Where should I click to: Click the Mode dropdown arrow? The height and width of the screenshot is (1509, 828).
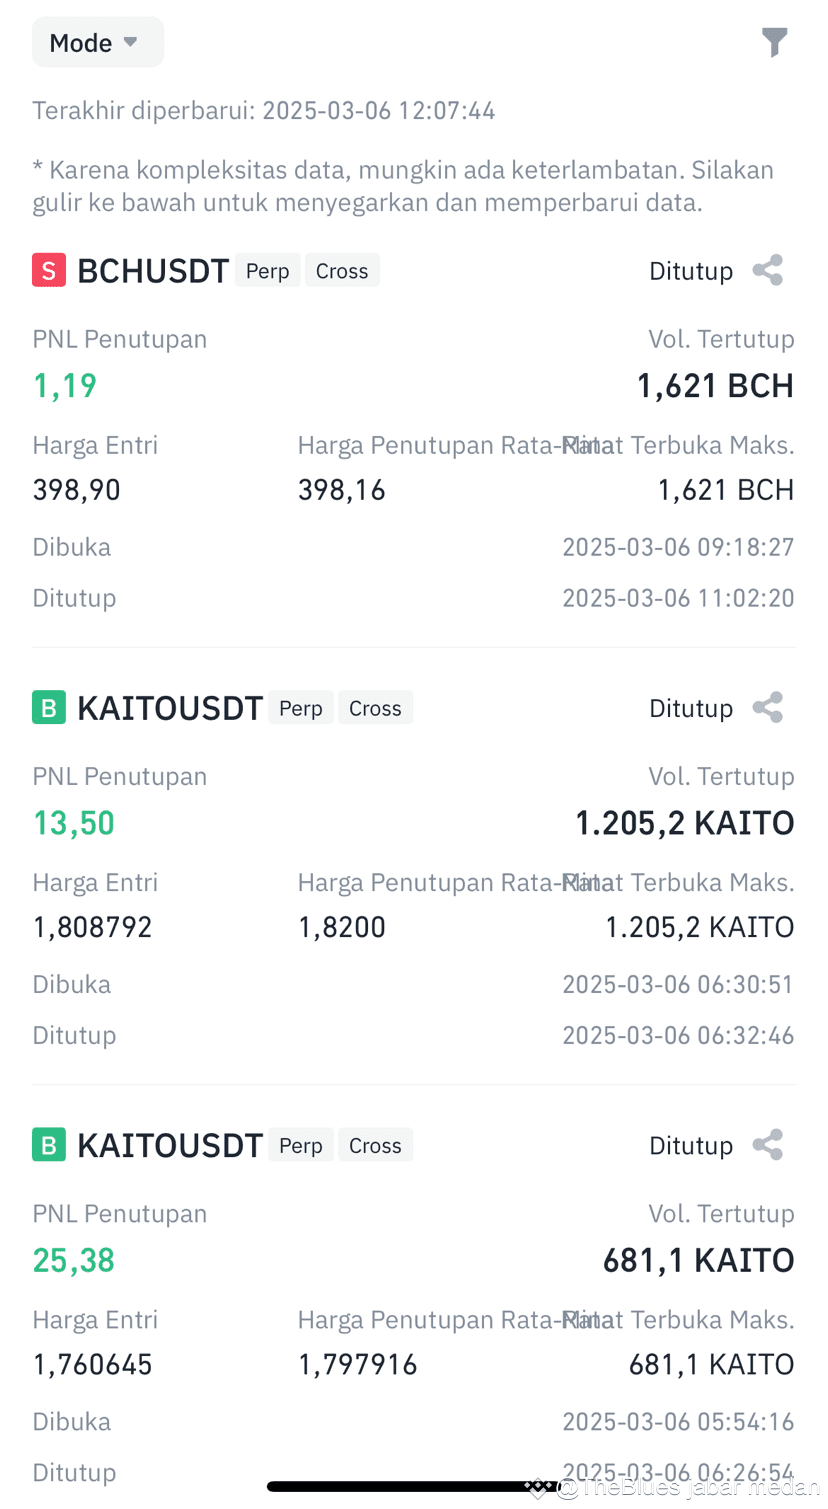click(130, 43)
